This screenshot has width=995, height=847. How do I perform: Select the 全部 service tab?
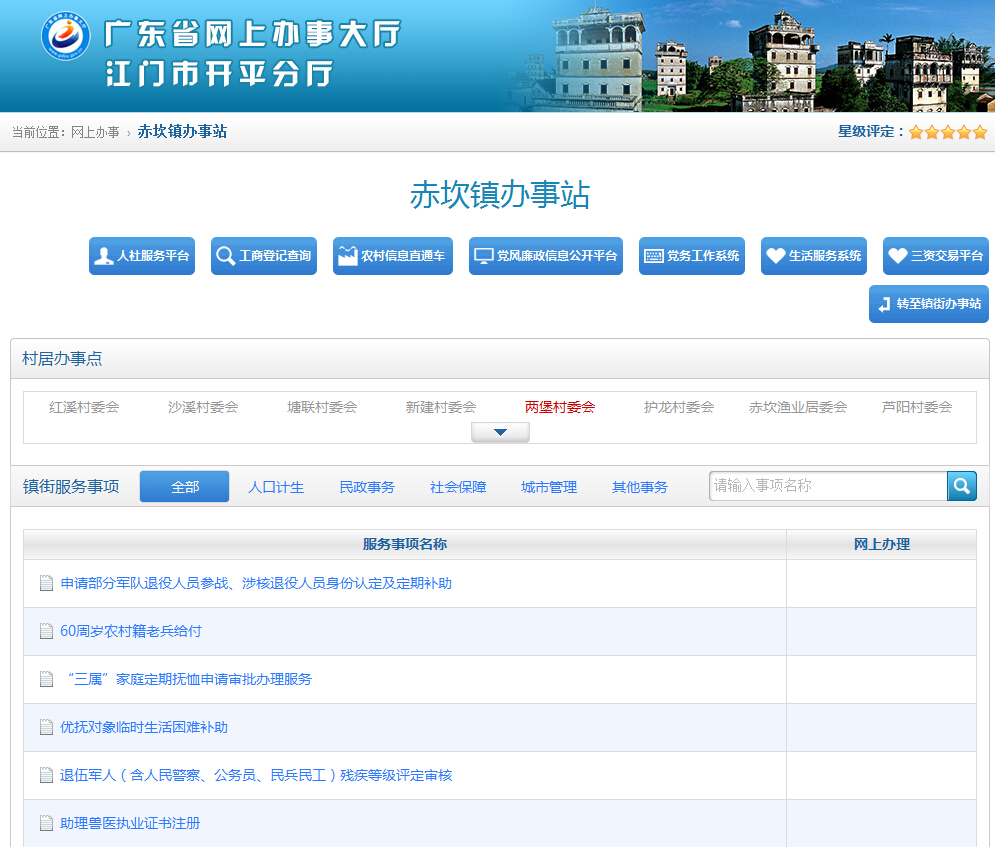(185, 487)
